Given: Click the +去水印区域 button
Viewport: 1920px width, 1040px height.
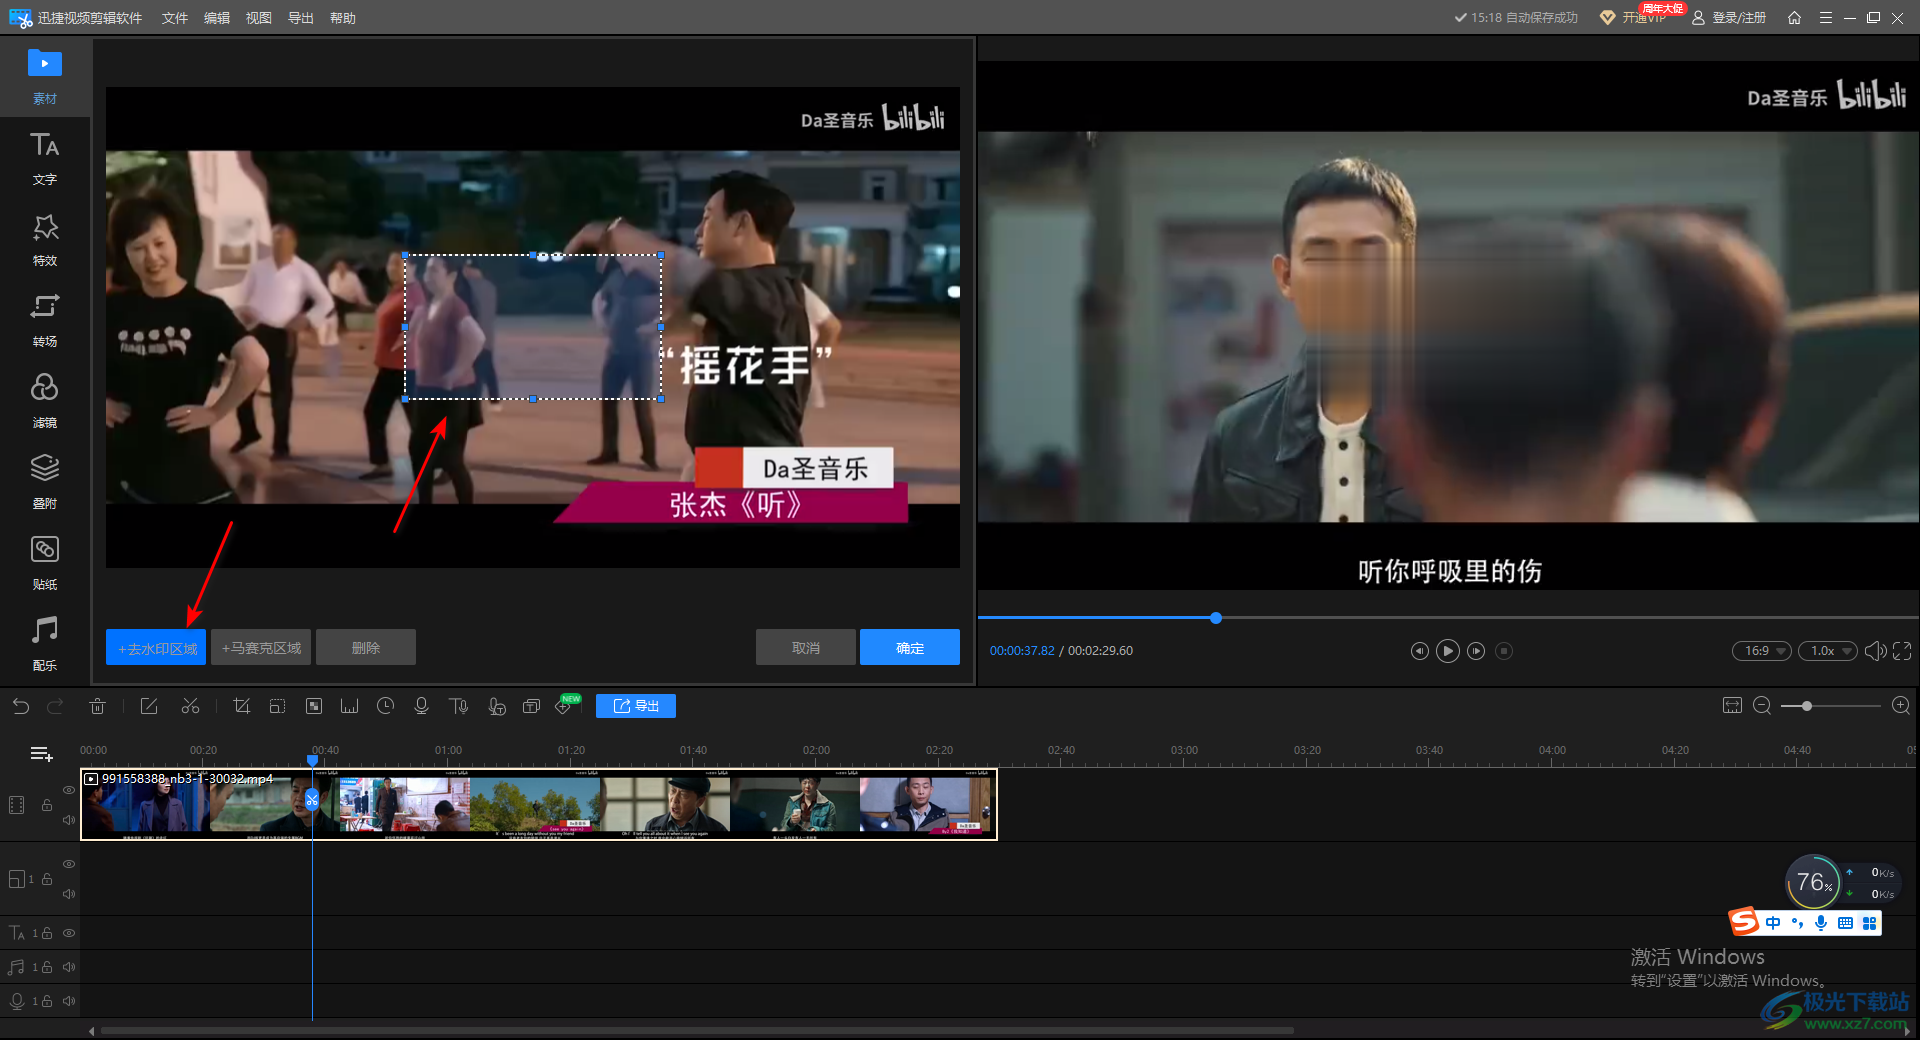Looking at the screenshot, I should click(x=156, y=648).
